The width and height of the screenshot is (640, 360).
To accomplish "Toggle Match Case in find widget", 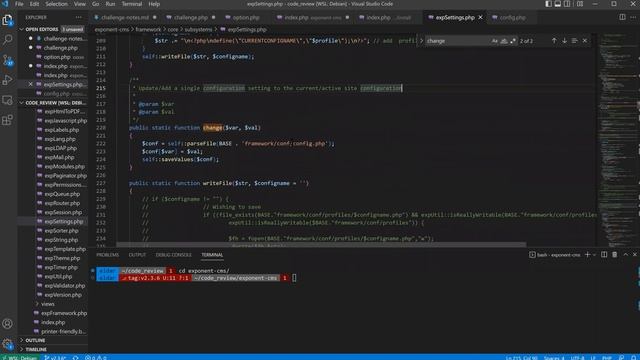I will (495, 41).
